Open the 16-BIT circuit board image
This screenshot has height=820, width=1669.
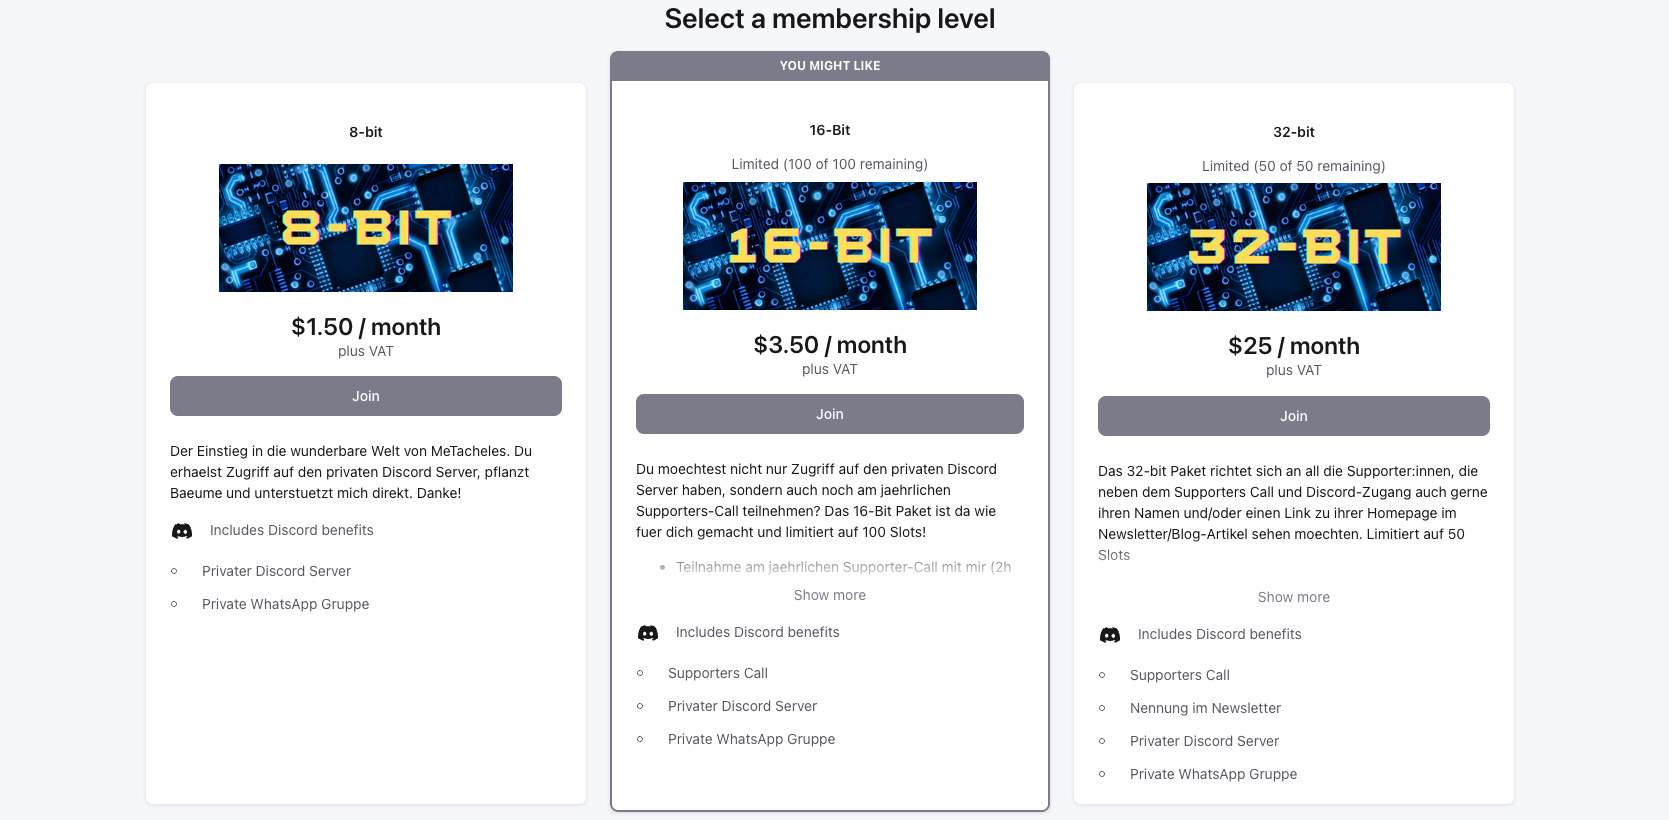[830, 246]
